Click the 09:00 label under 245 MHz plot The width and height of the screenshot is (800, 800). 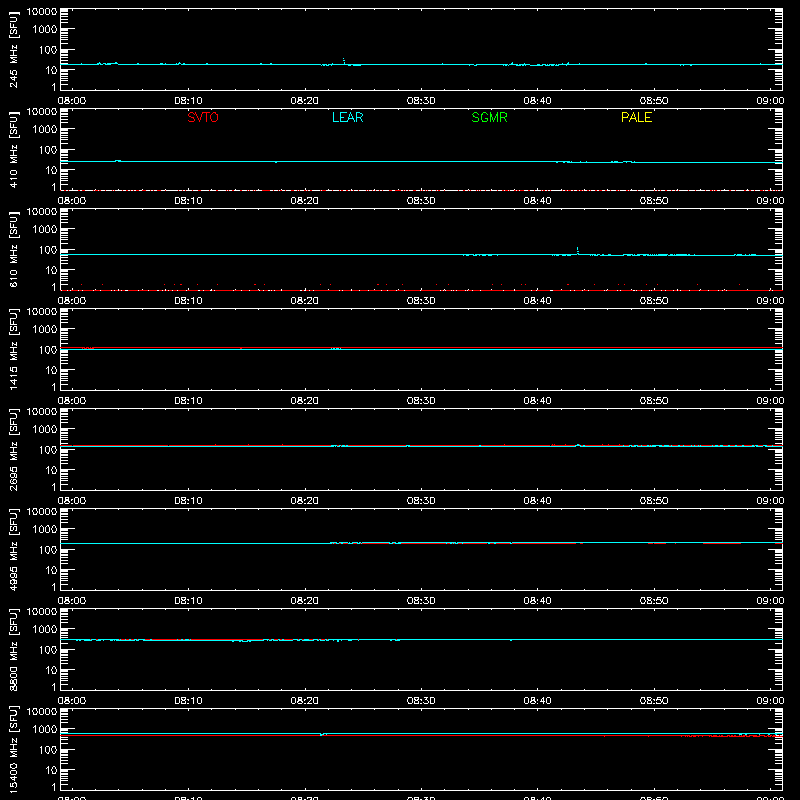click(770, 101)
